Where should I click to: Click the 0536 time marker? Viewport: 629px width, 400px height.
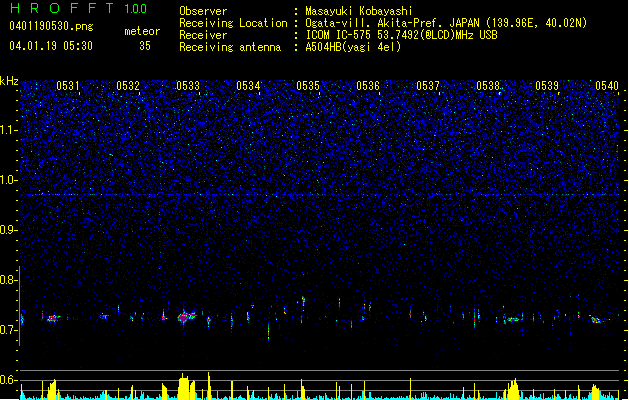tap(368, 85)
